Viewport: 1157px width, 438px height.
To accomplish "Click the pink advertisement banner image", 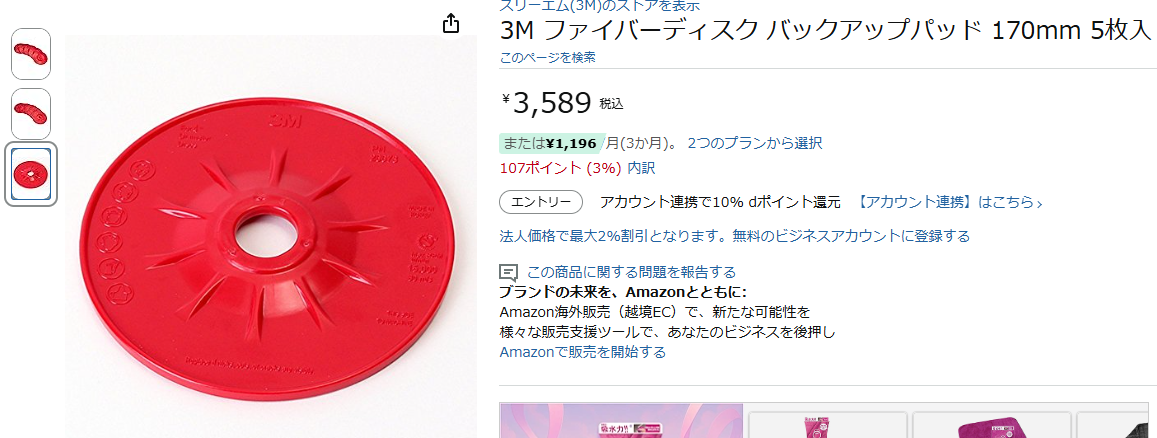I will [x=621, y=420].
